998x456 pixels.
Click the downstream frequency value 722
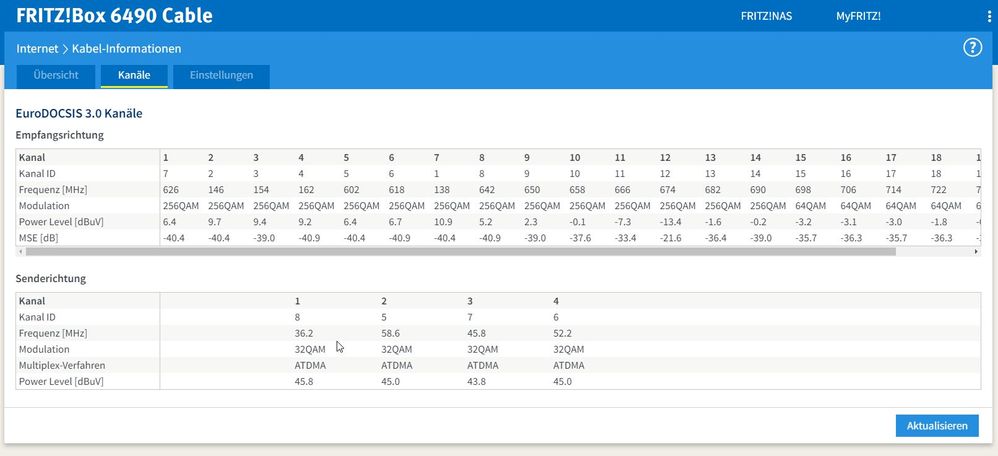(938, 190)
